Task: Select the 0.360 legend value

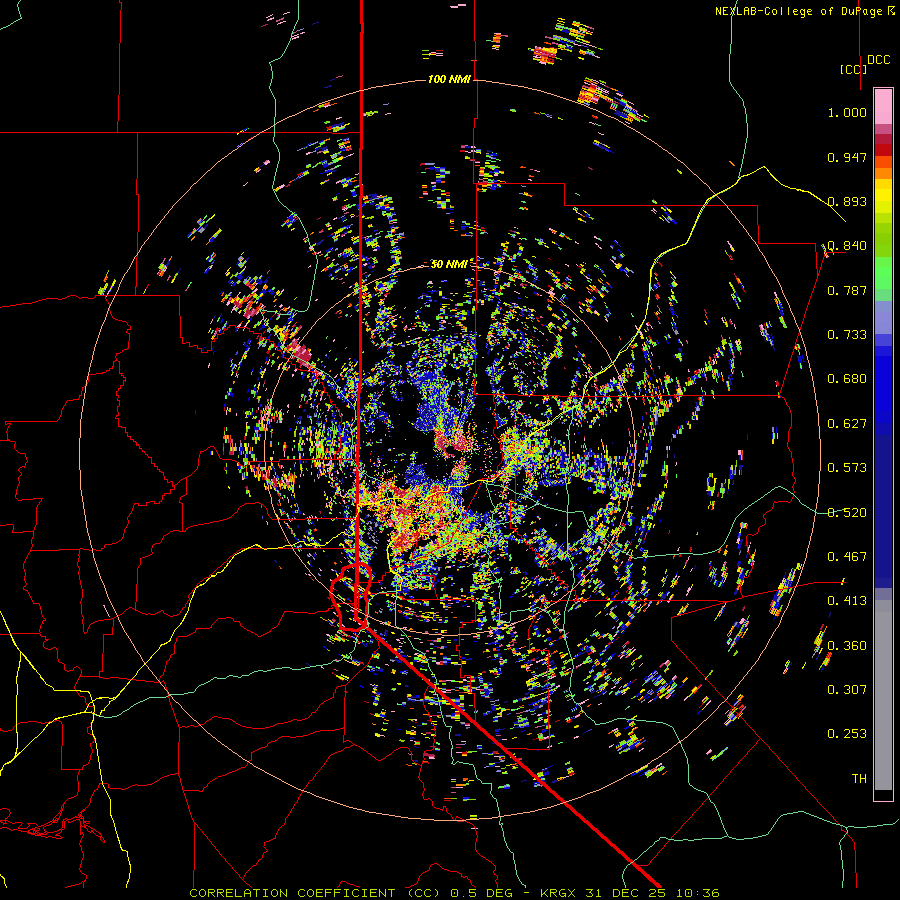Action: click(x=847, y=646)
